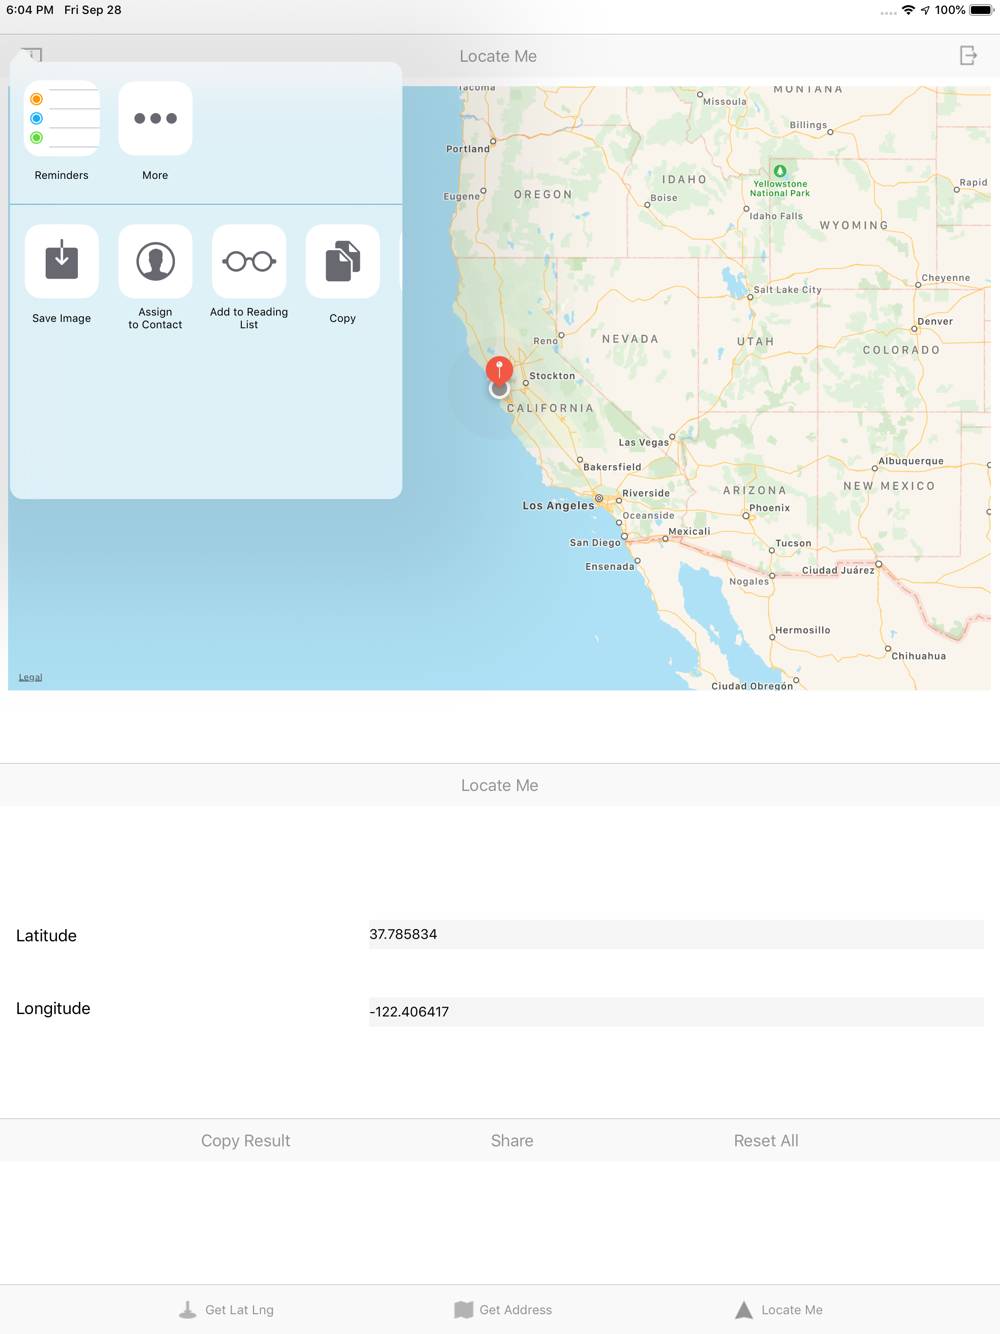Click the Missoula city label
Image resolution: width=1000 pixels, height=1334 pixels.
point(725,102)
